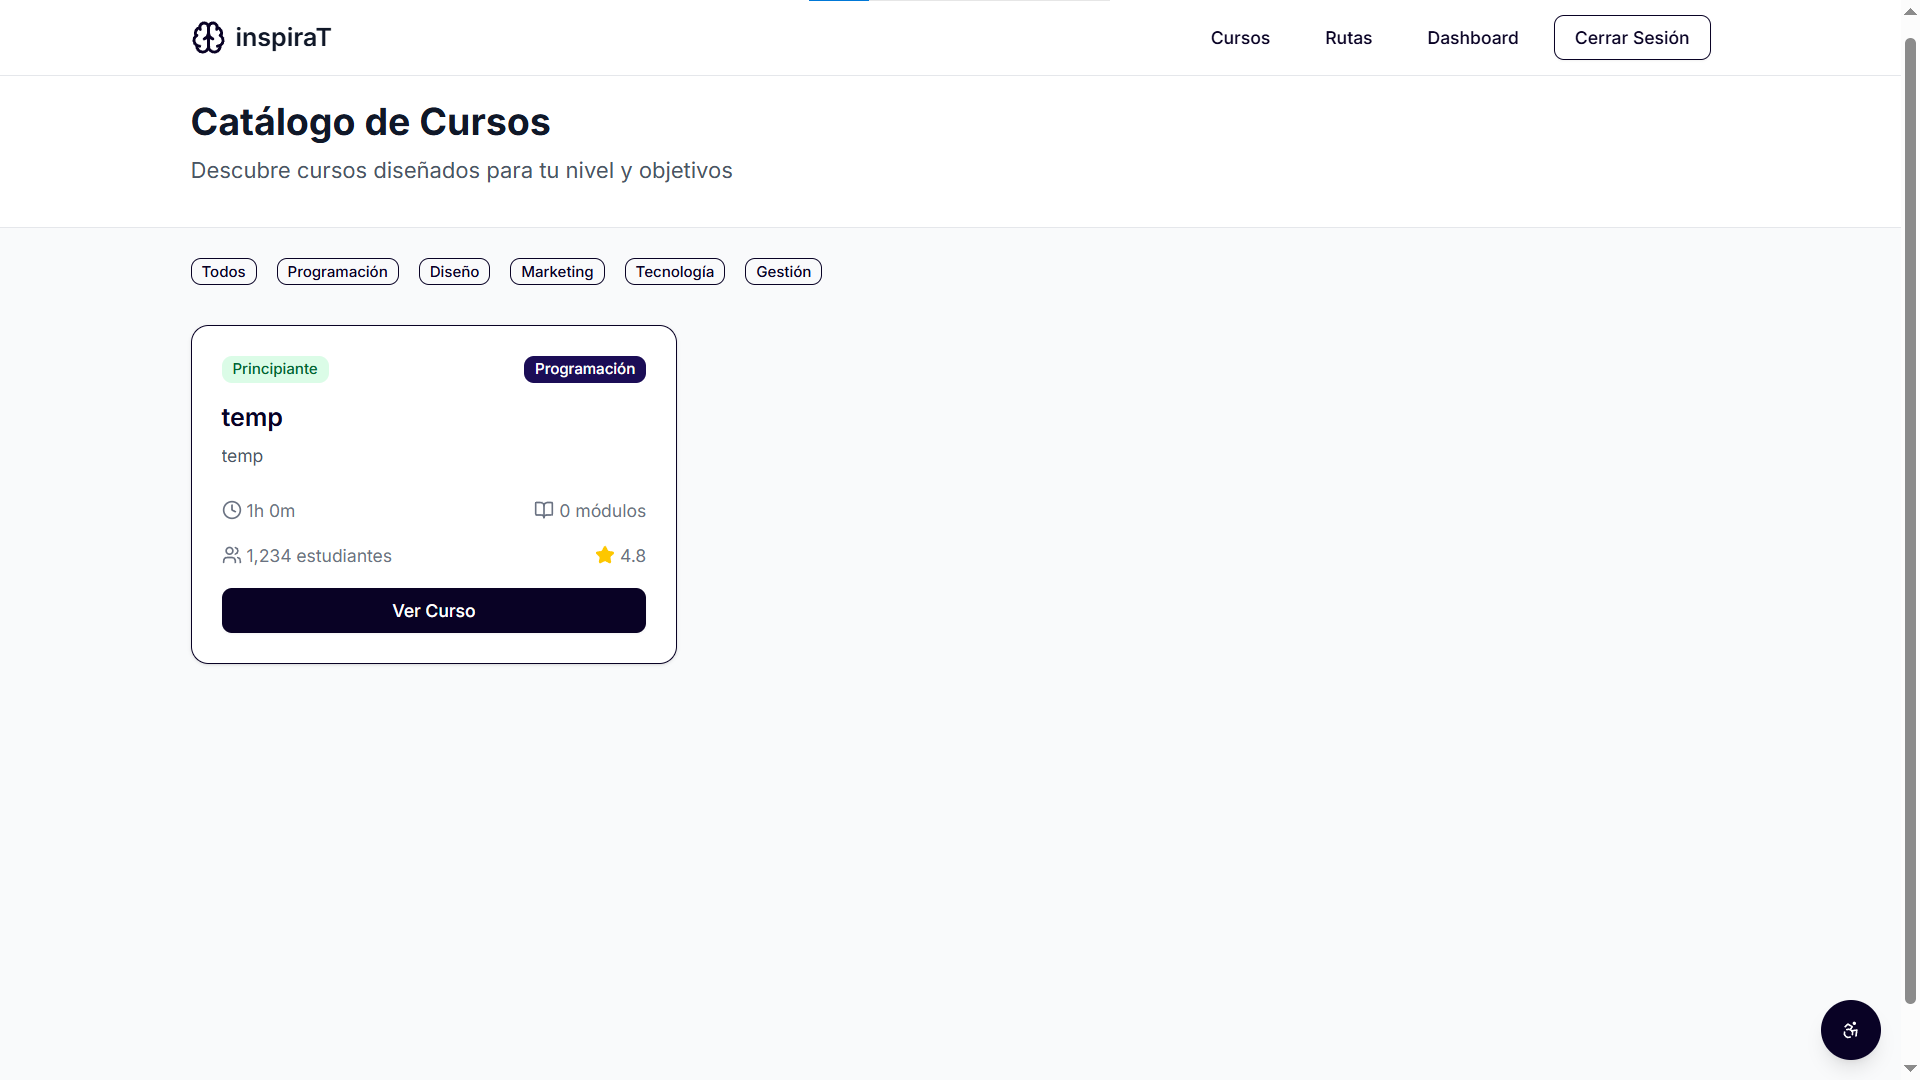Filter courses by Gestión
Viewport: 1920px width, 1080px height.
(x=783, y=272)
